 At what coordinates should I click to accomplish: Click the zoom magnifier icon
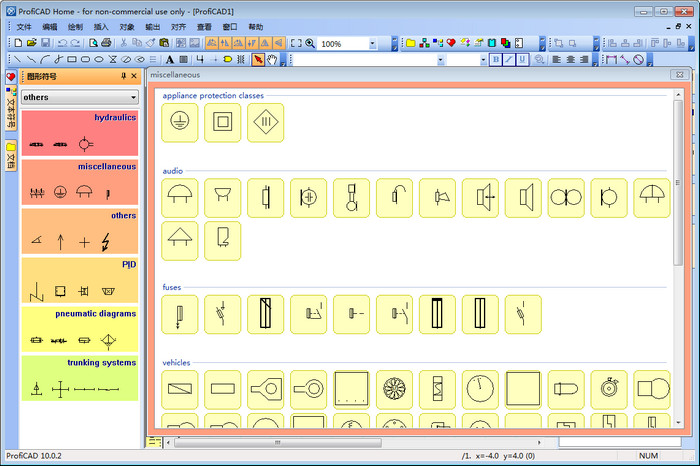coord(310,44)
